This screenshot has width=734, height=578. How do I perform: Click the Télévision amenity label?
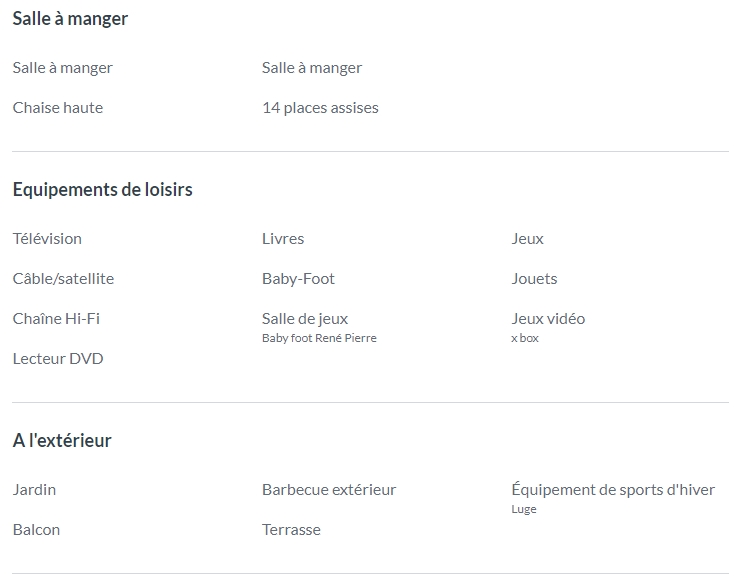click(47, 239)
